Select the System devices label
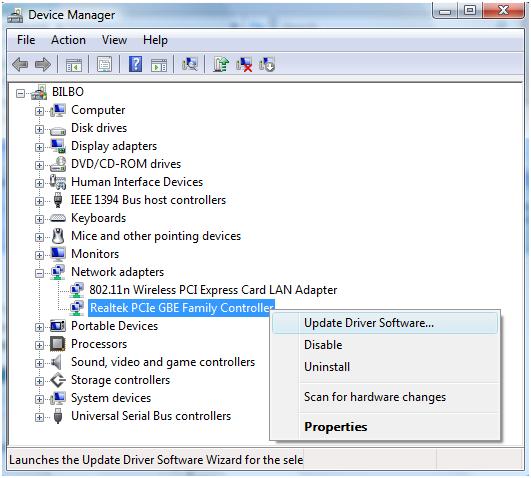This screenshot has height=478, width=531. 111,398
